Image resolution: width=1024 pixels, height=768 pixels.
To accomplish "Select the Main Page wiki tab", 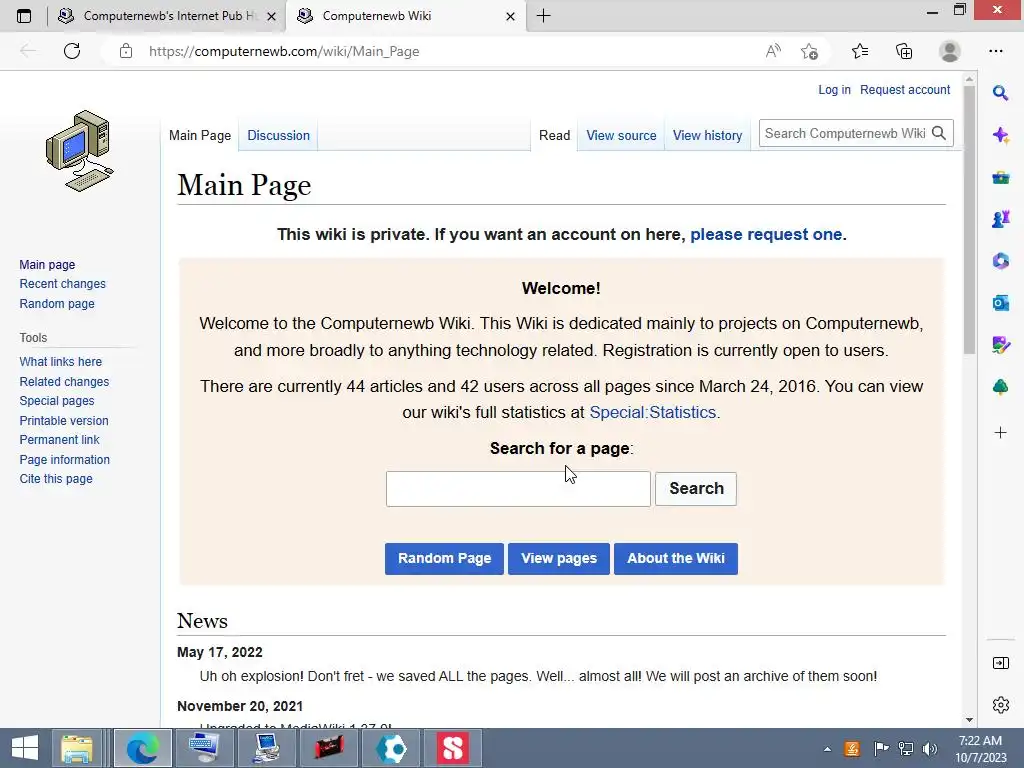I will coord(200,135).
